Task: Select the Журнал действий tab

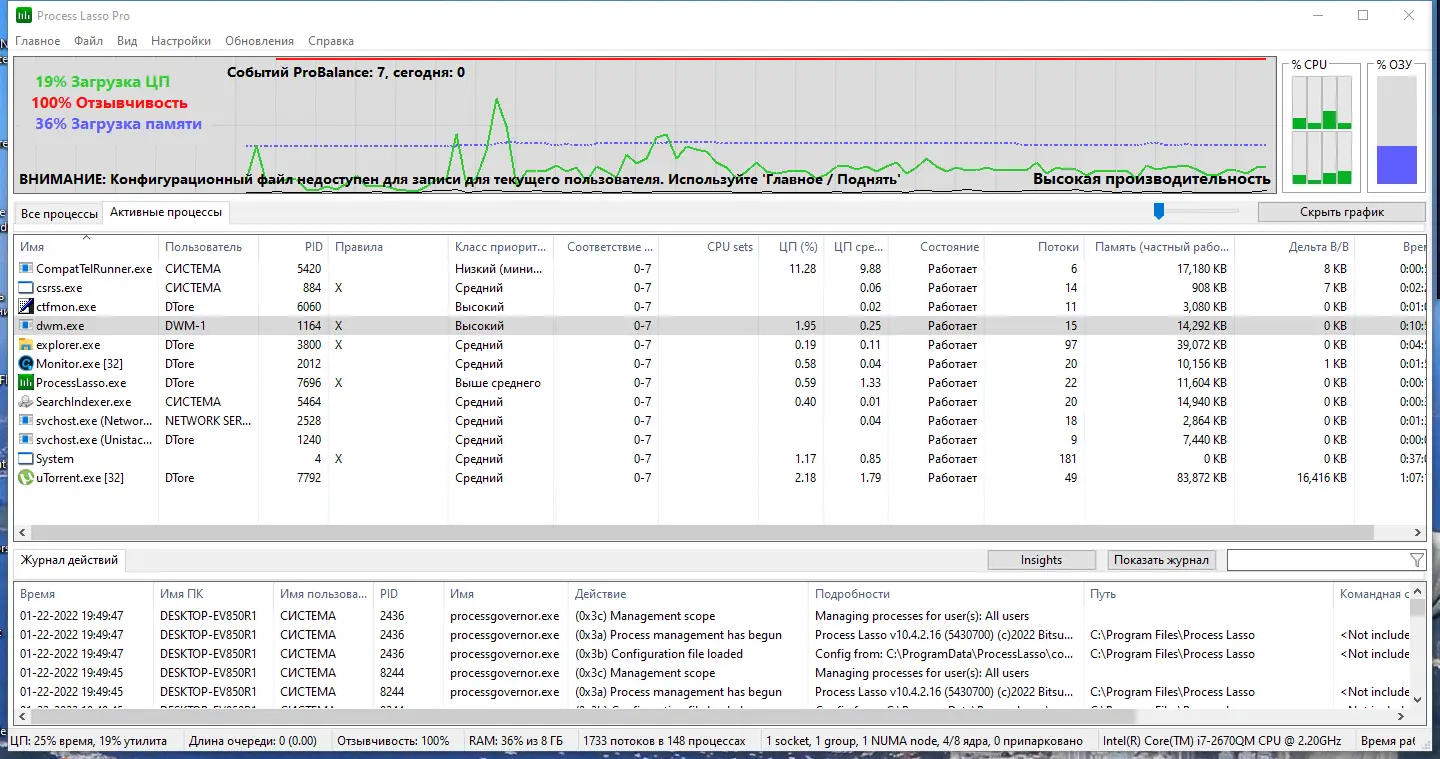Action: (69, 560)
